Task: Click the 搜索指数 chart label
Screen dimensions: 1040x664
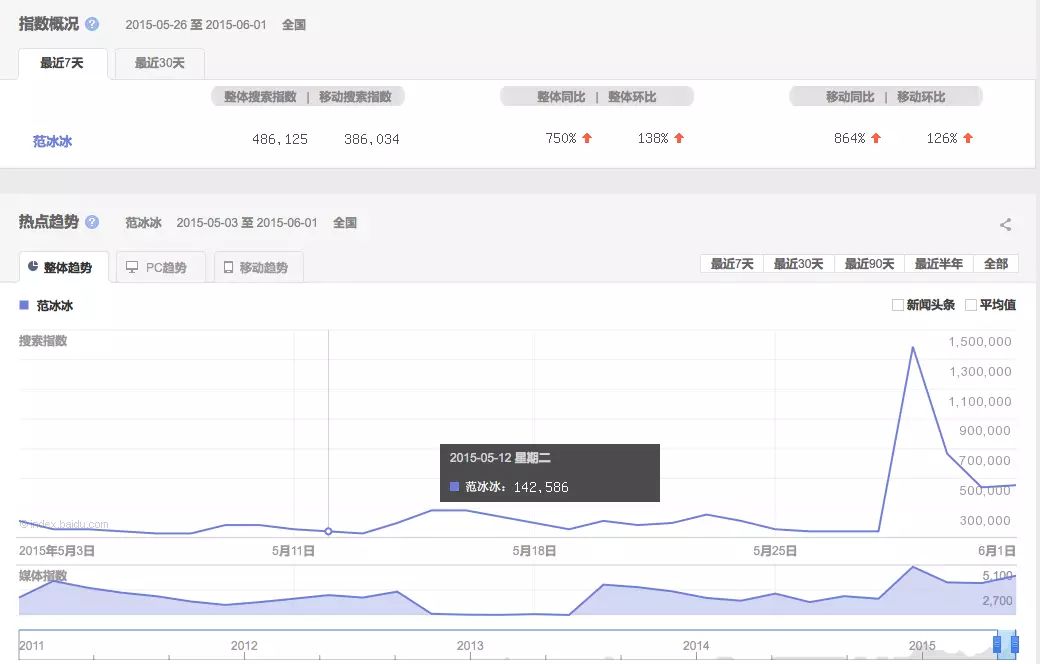Action: point(43,341)
